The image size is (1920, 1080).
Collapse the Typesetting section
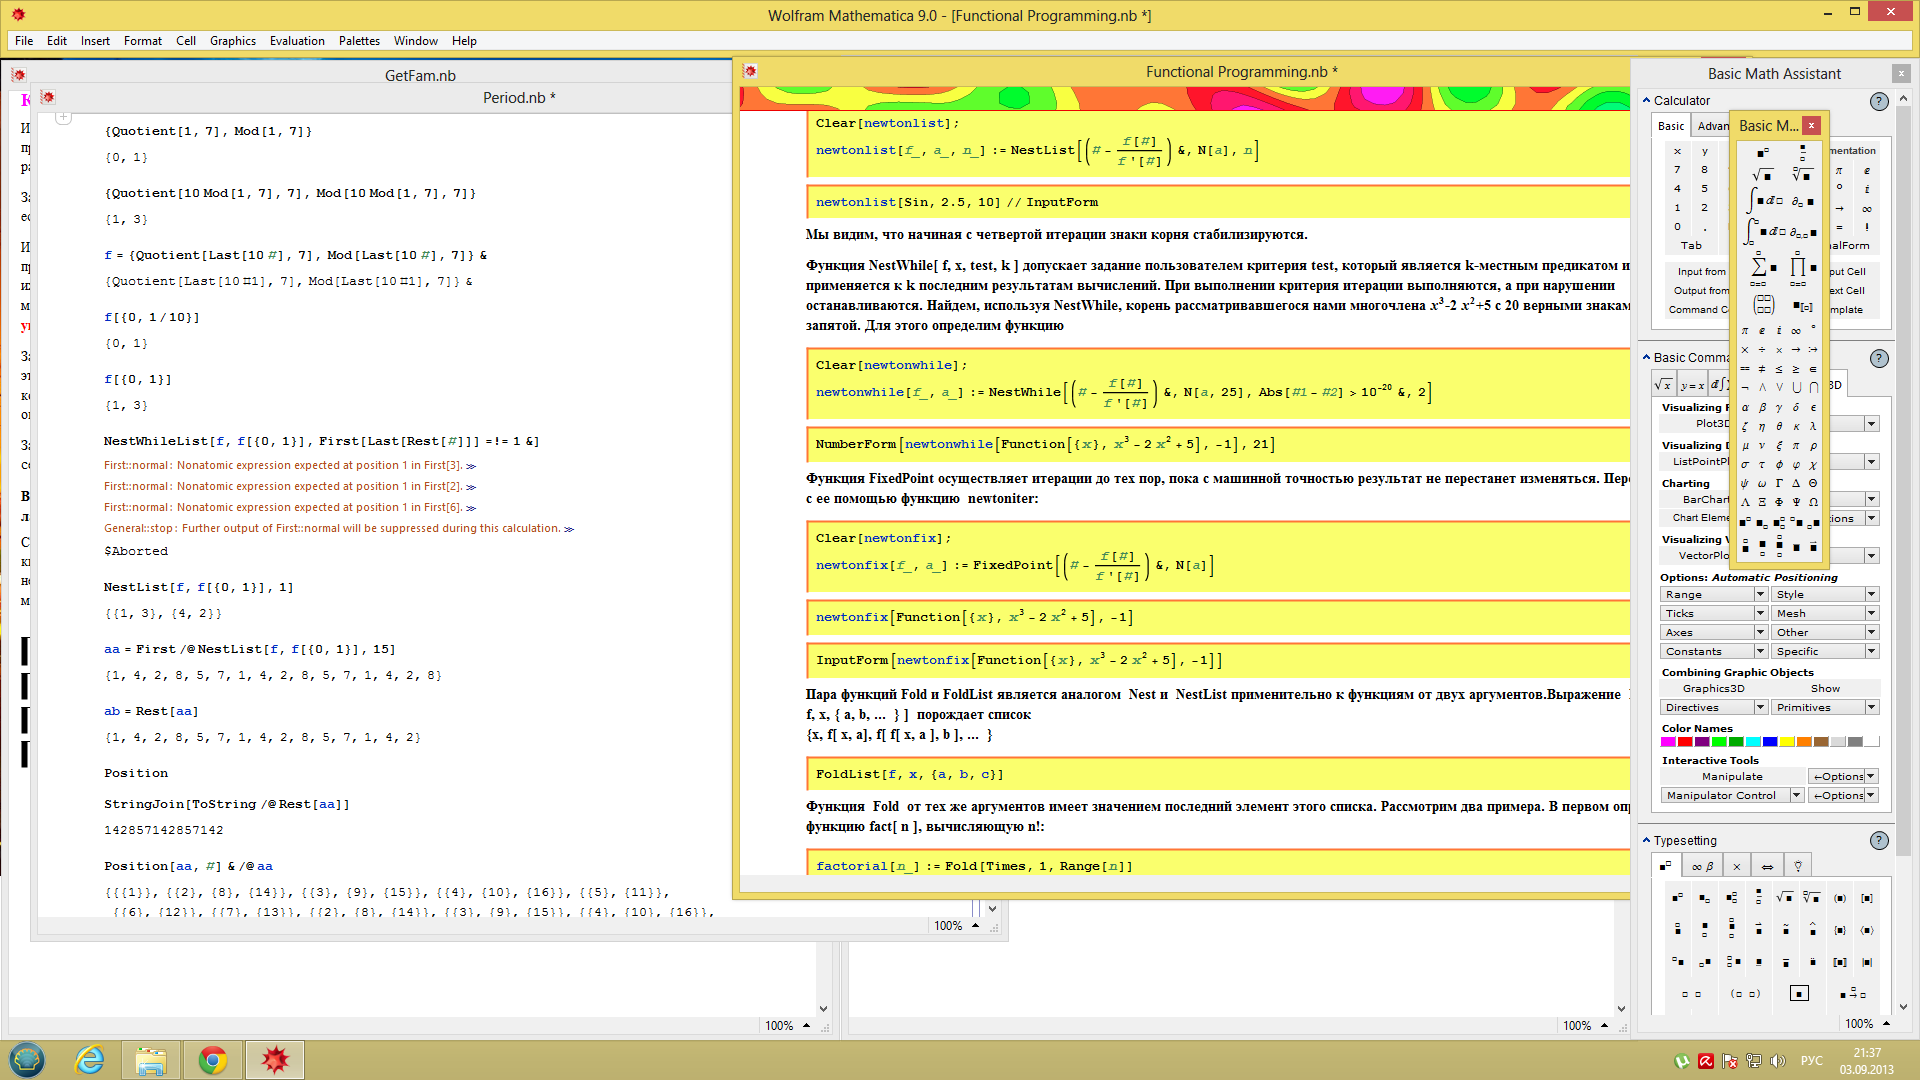(1647, 840)
